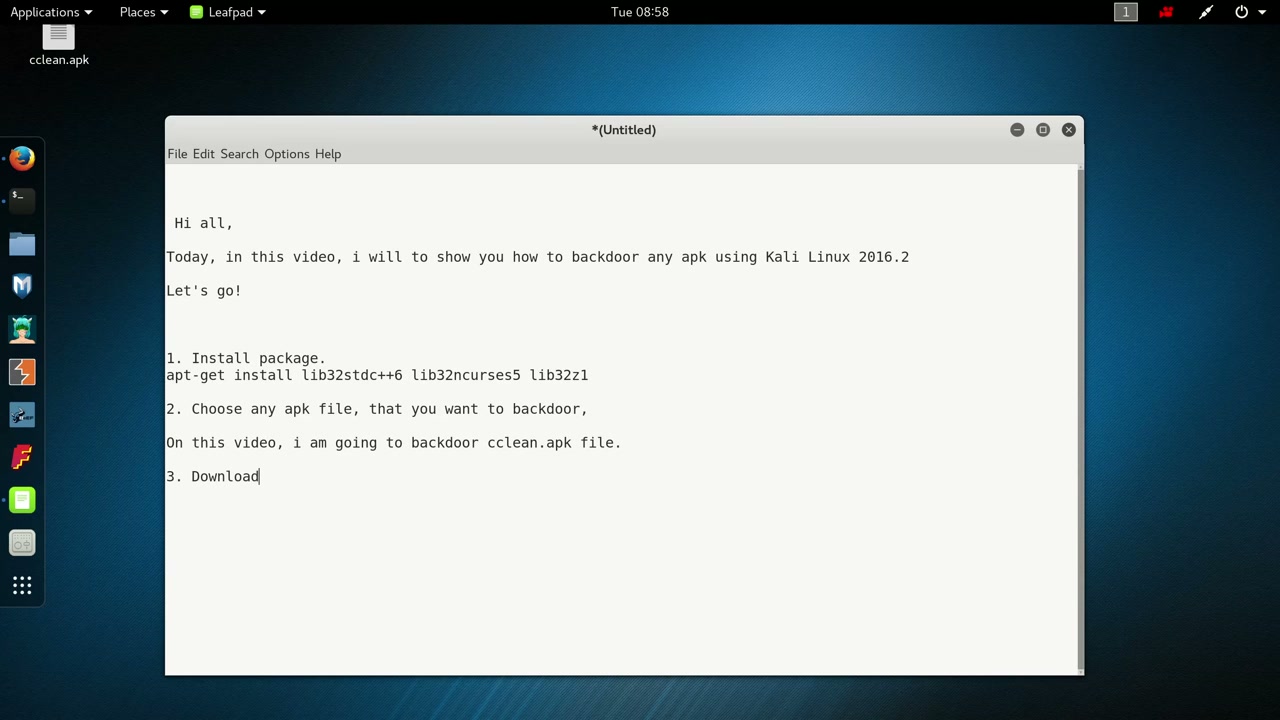
Task: Open the Help menu
Action: point(328,154)
